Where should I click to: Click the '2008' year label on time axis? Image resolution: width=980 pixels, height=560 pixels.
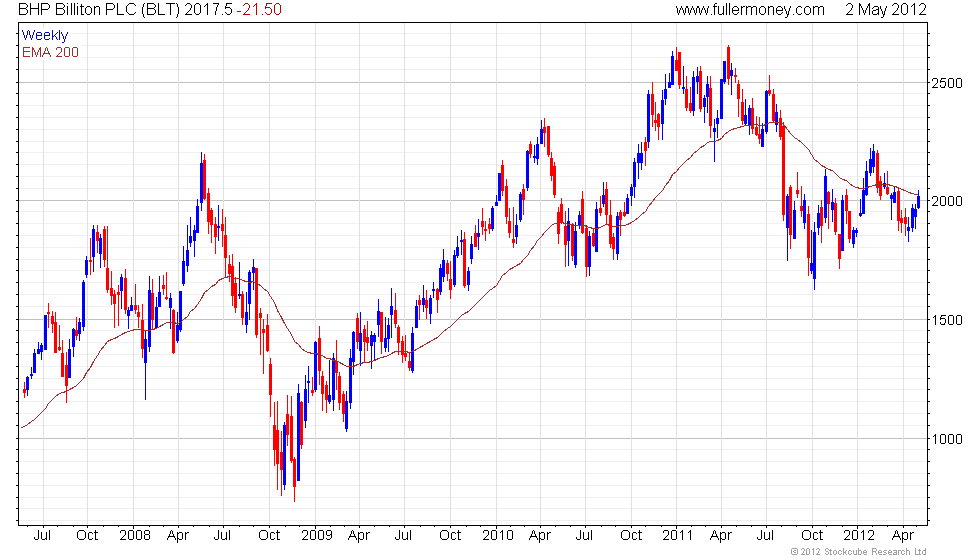tap(135, 535)
